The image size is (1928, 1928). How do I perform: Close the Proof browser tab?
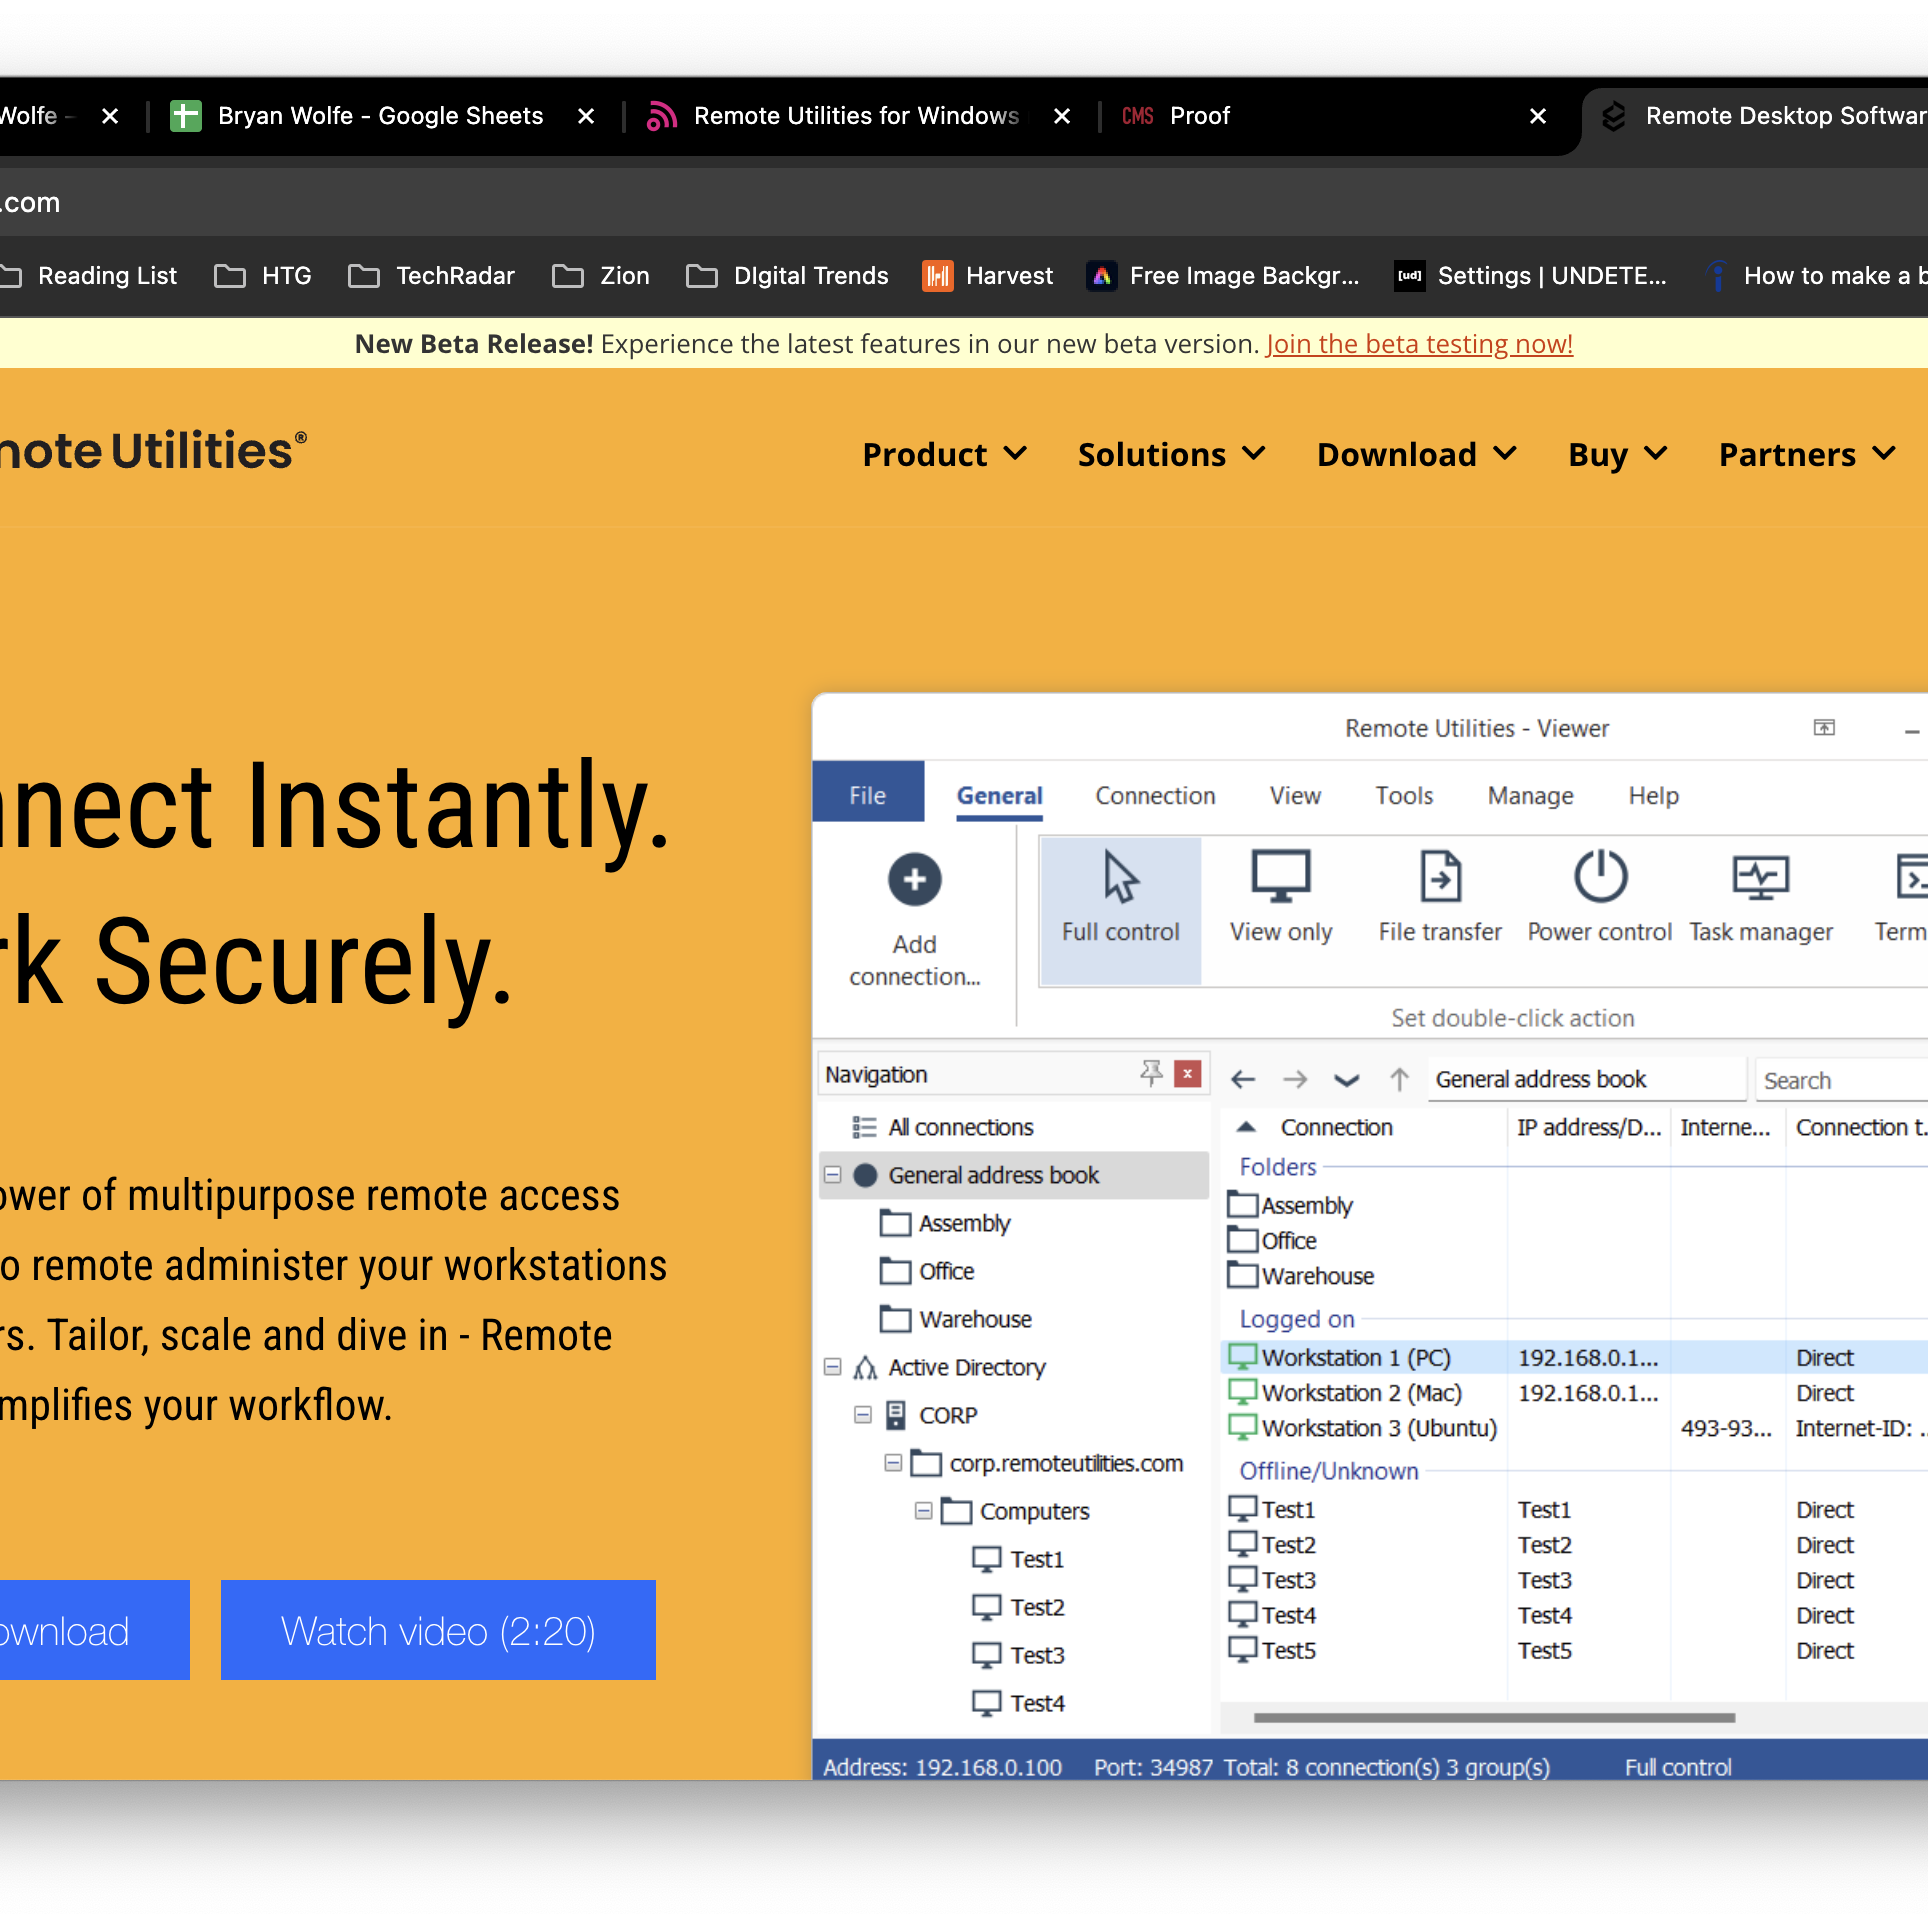[x=1538, y=116]
